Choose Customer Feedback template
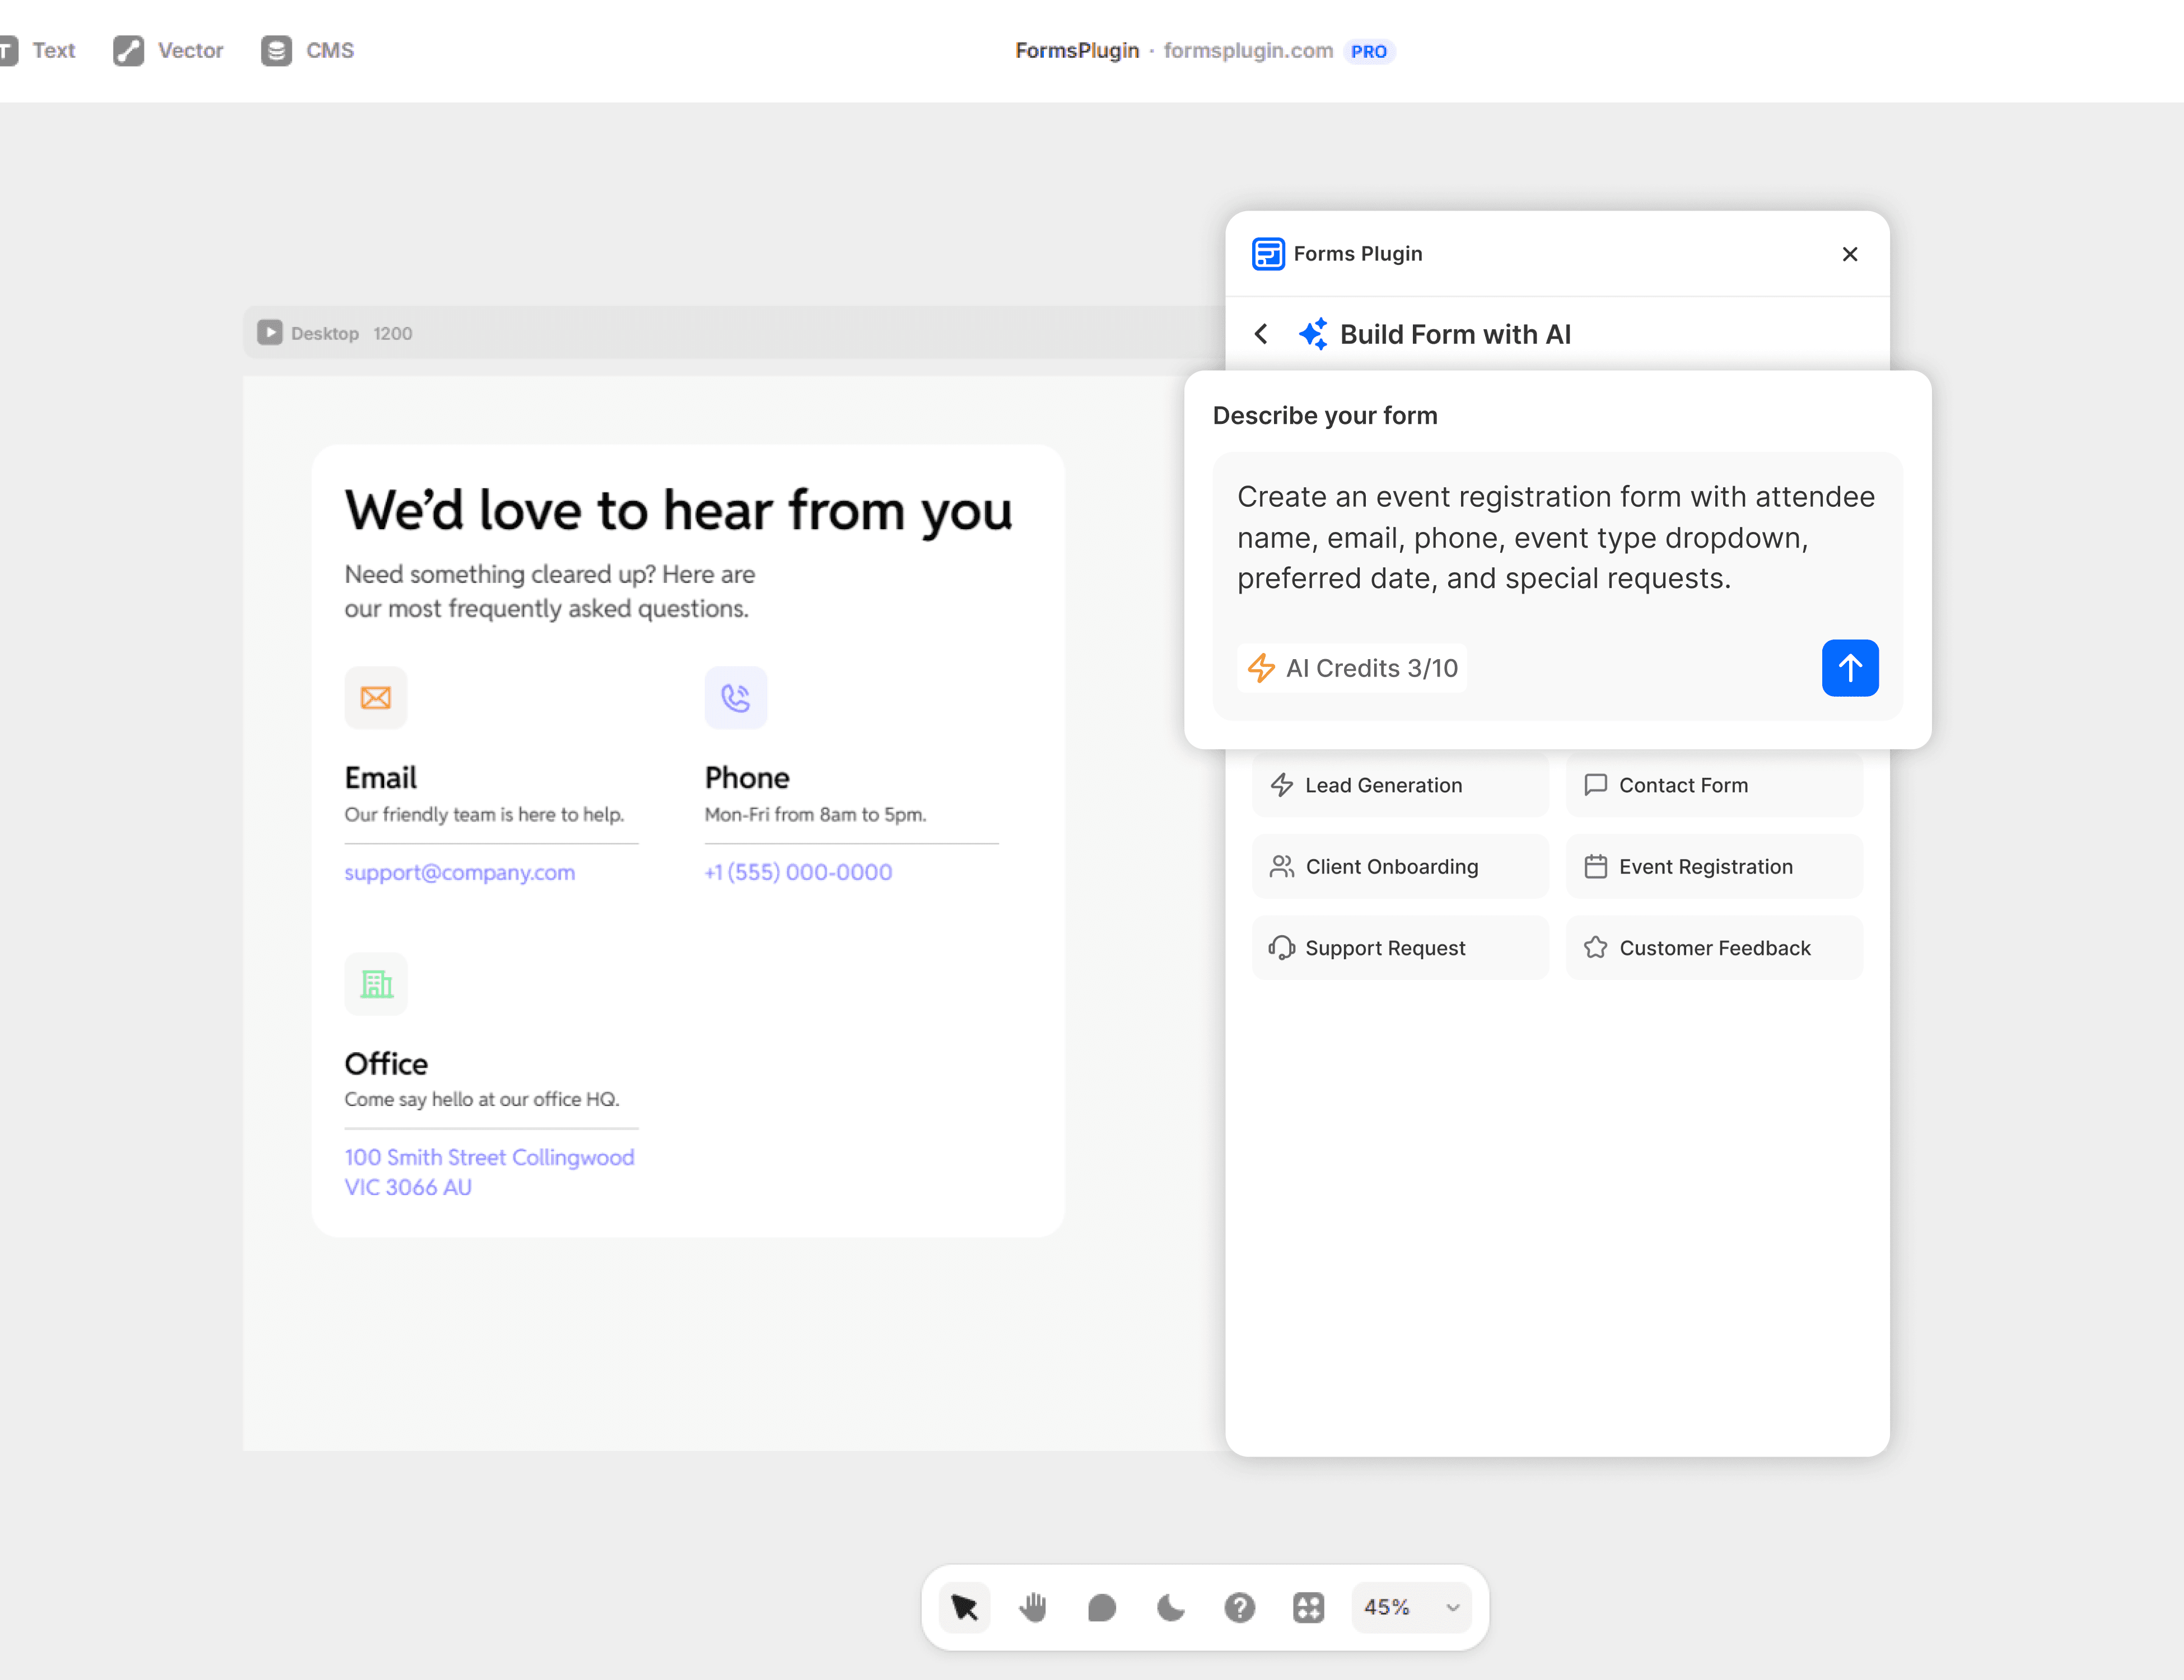The image size is (2184, 1680). click(x=1713, y=948)
